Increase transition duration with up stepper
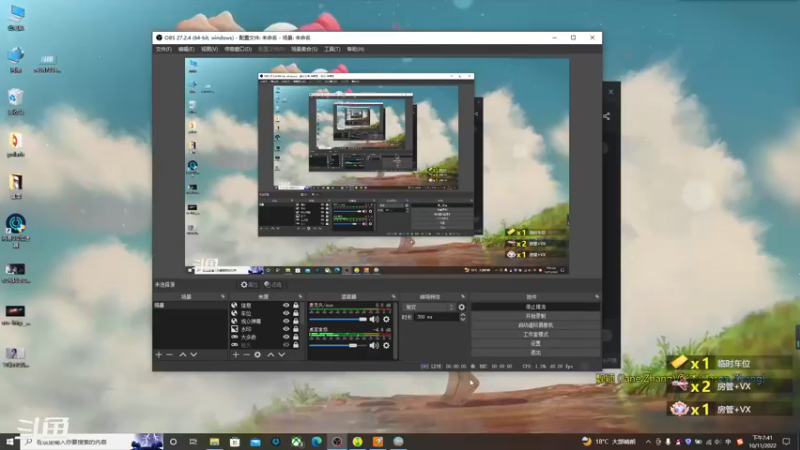800x450 pixels. click(x=462, y=315)
